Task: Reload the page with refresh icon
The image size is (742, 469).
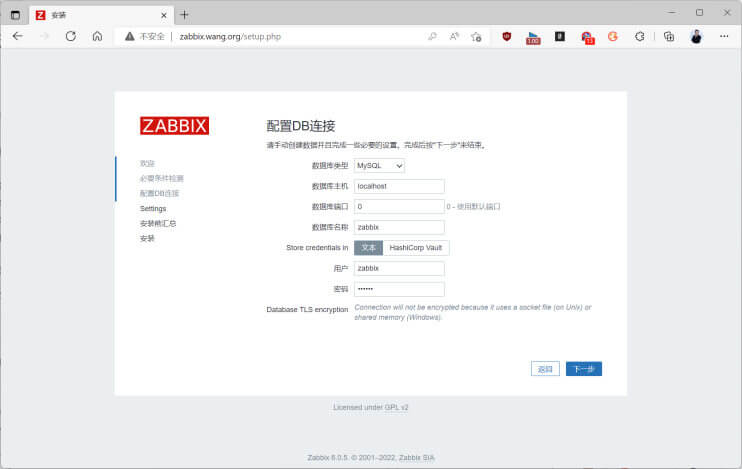Action: [x=71, y=36]
